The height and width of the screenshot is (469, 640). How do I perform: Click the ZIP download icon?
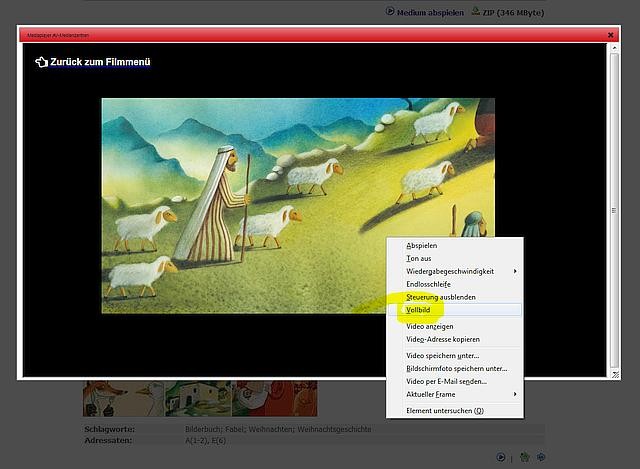click(476, 11)
